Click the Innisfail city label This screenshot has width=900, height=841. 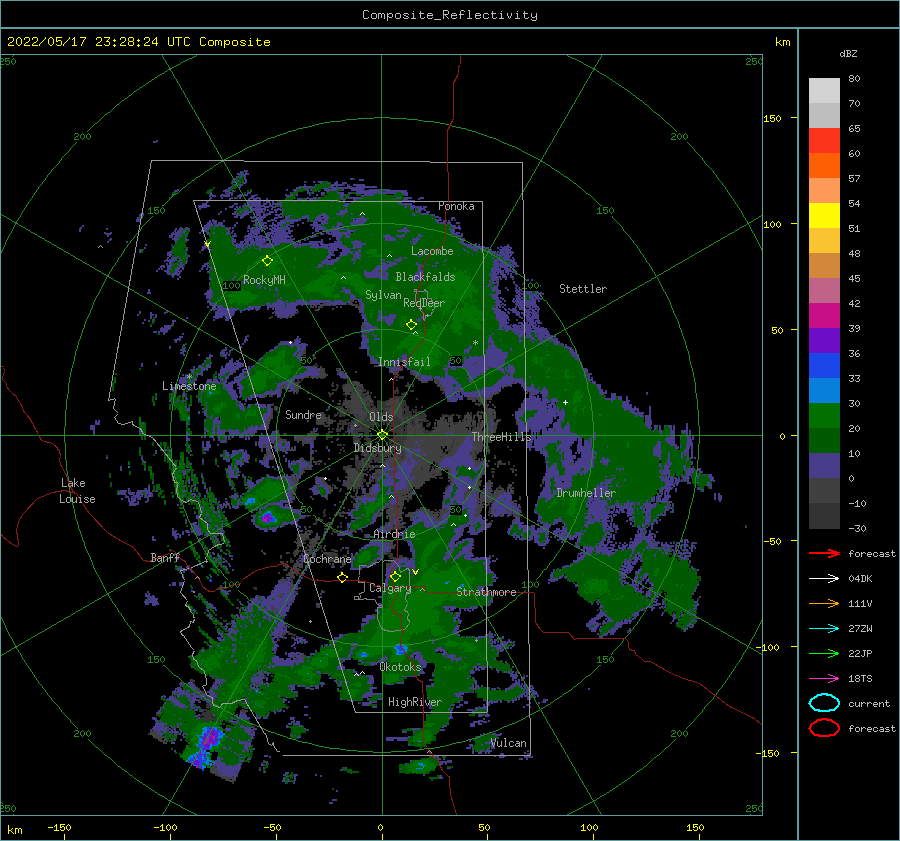tap(404, 362)
